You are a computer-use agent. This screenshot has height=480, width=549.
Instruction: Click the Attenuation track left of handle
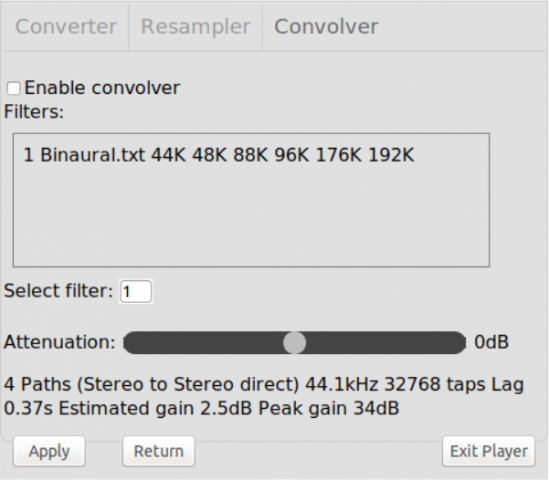pyautogui.click(x=203, y=343)
